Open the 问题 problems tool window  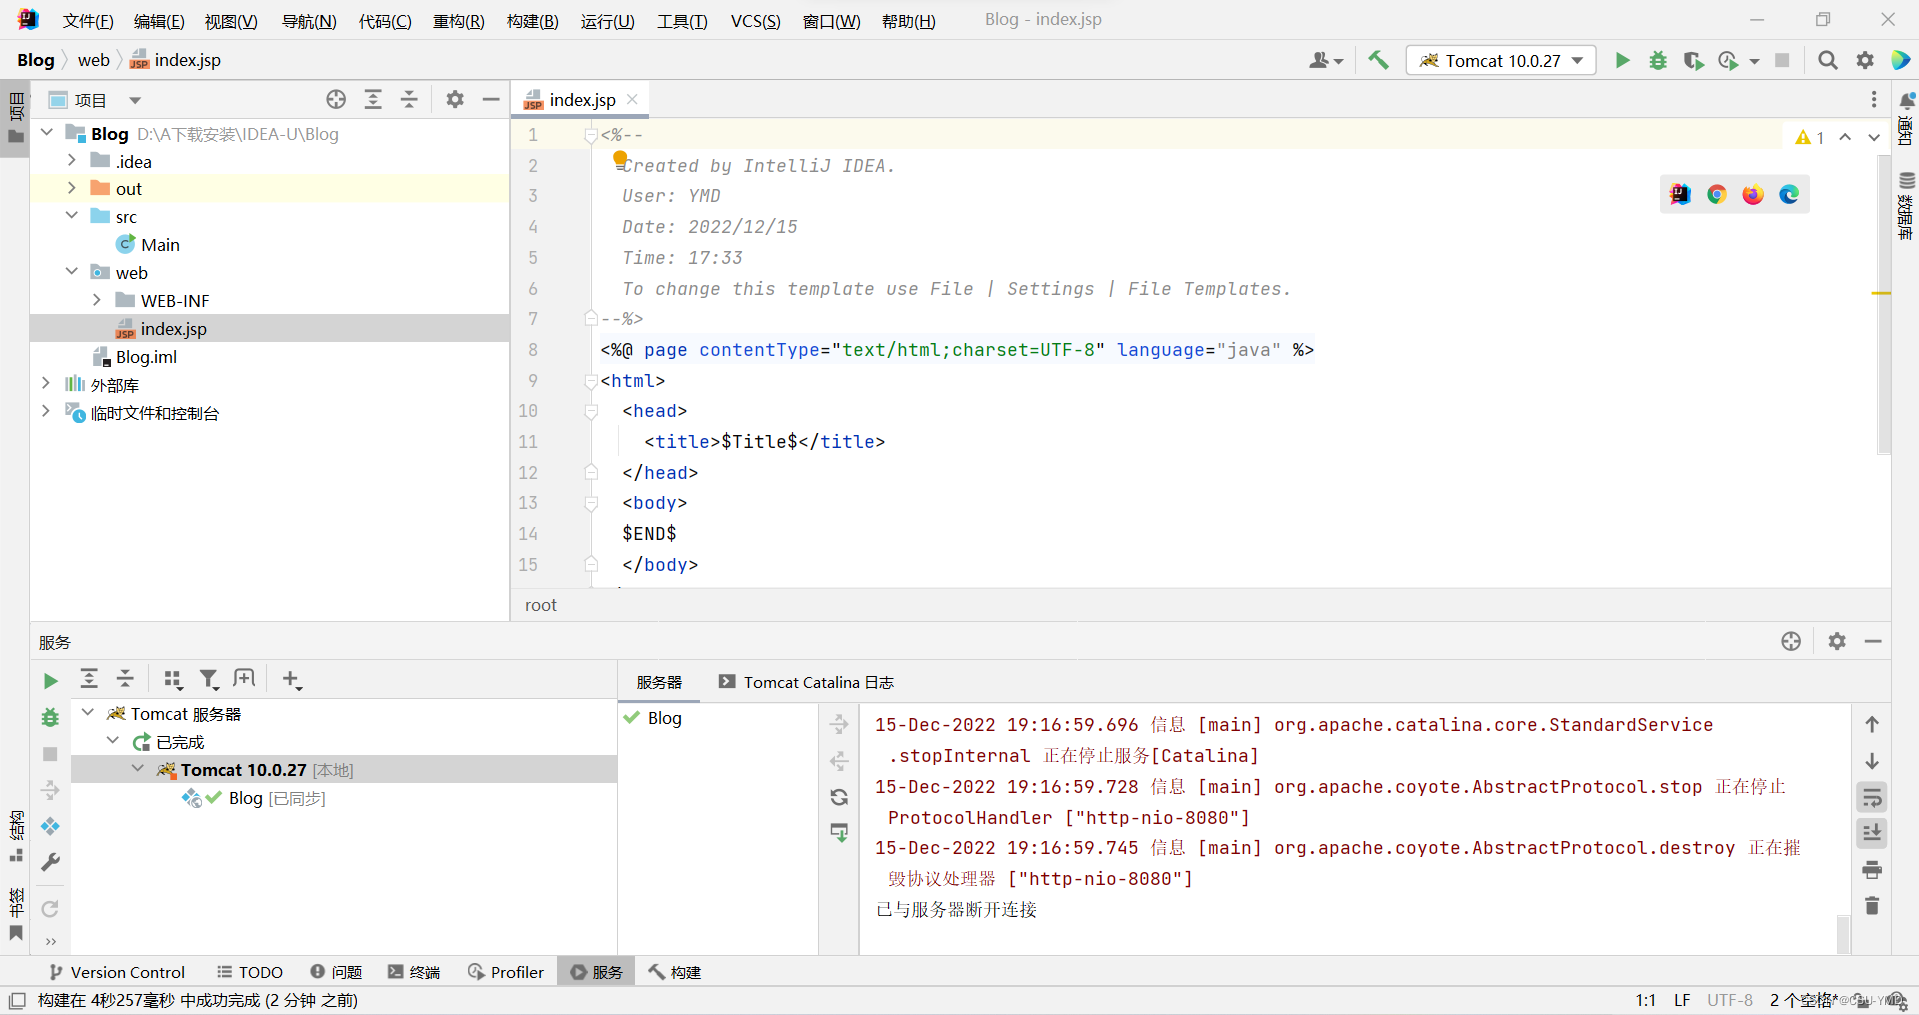pyautogui.click(x=336, y=972)
